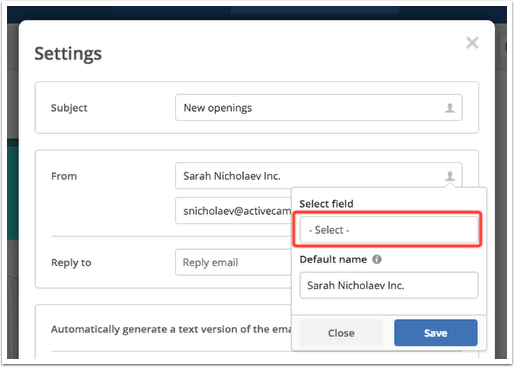Click the Close button in popup
The width and height of the screenshot is (514, 367).
pyautogui.click(x=341, y=333)
